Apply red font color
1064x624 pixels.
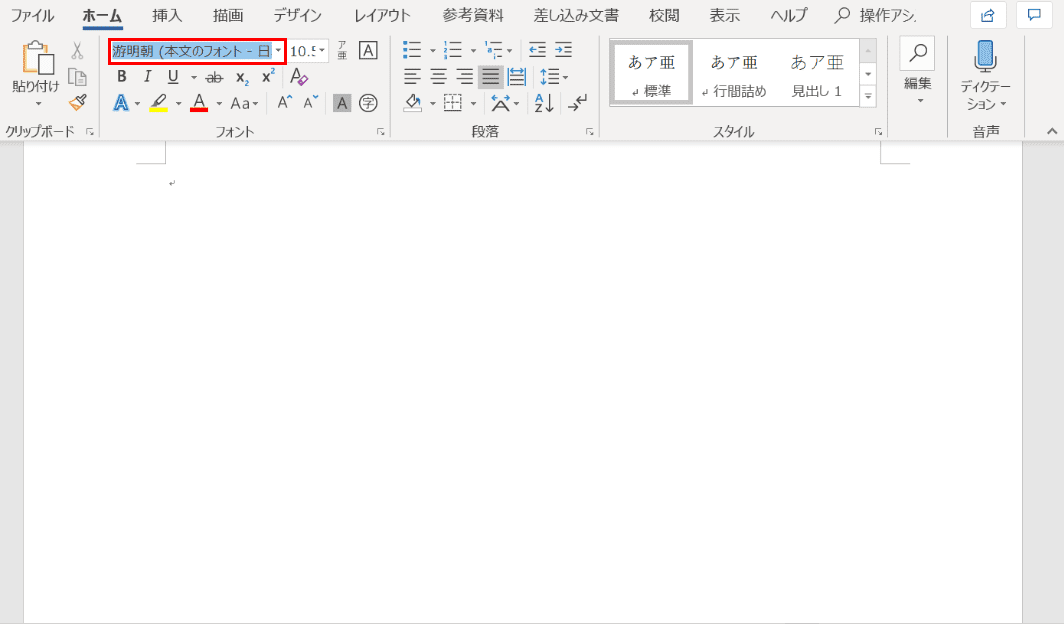pyautogui.click(x=199, y=103)
